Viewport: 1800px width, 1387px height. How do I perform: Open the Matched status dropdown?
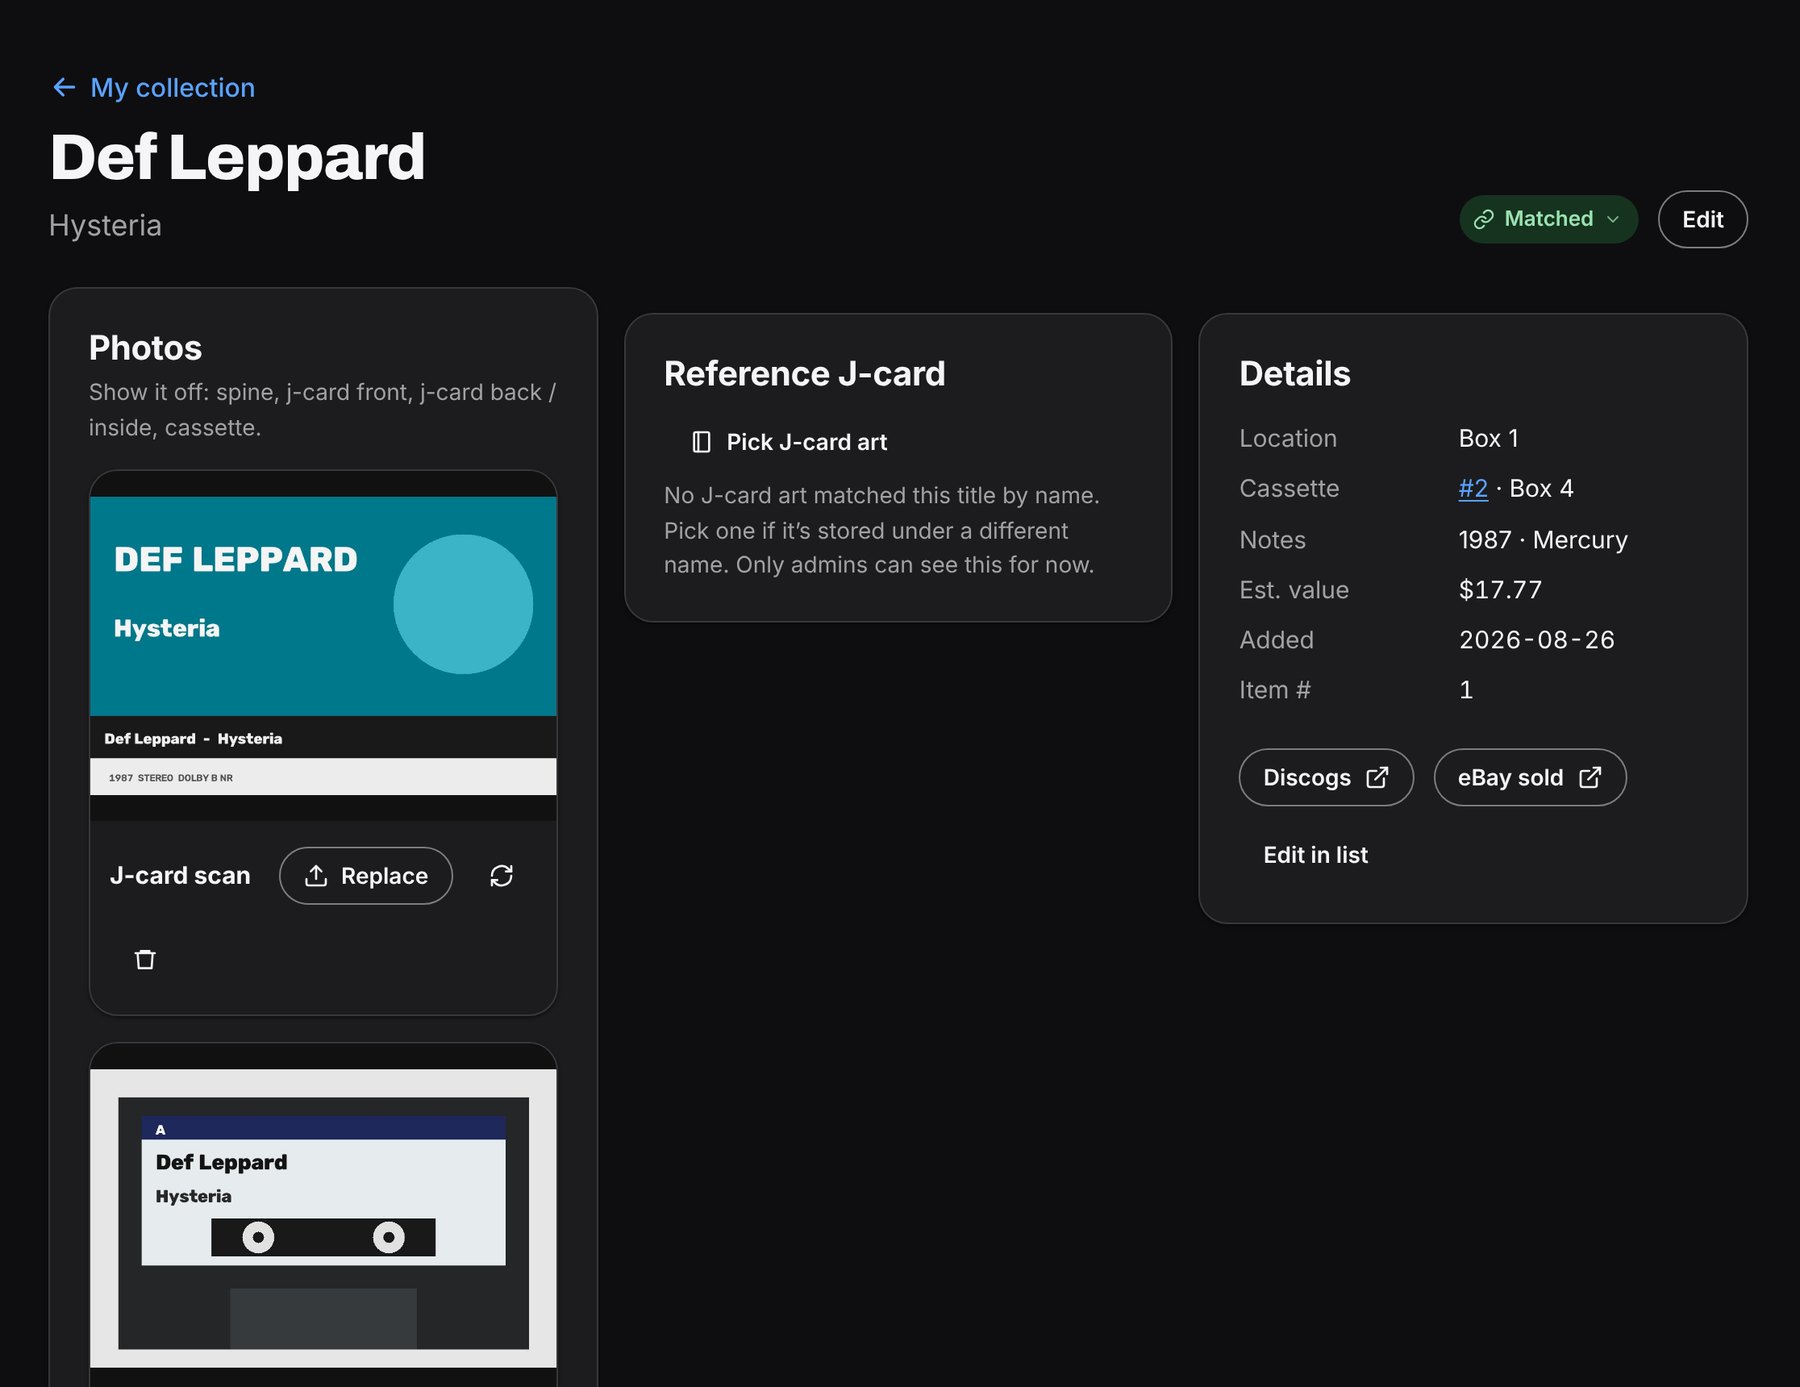tap(1548, 219)
